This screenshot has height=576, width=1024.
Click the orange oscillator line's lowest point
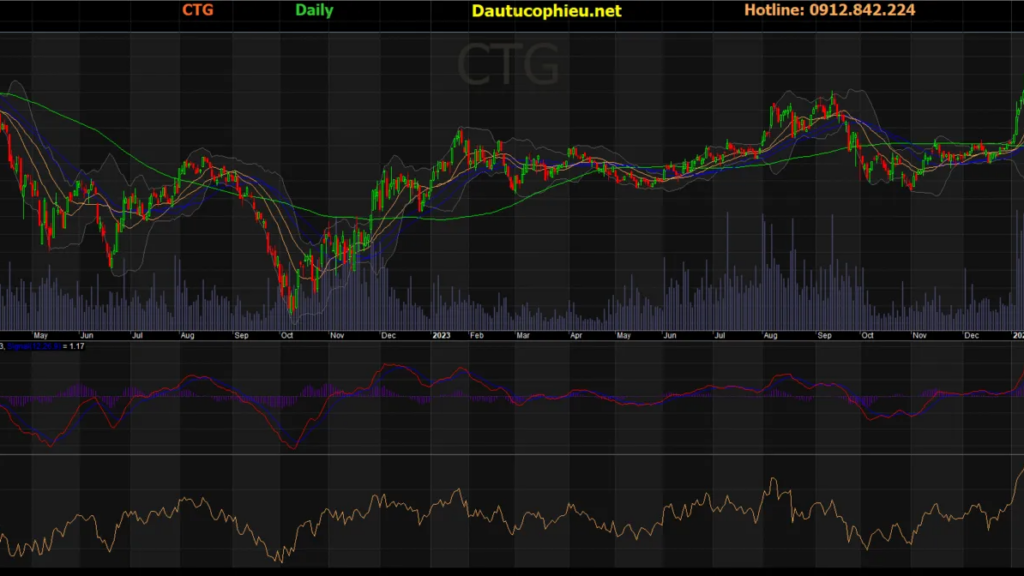[281, 560]
